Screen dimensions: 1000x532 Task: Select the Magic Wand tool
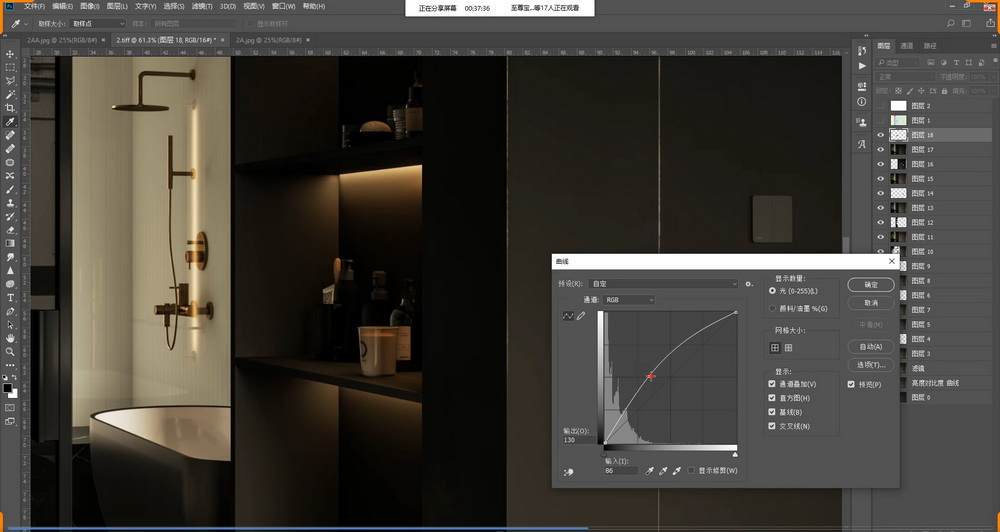10,94
